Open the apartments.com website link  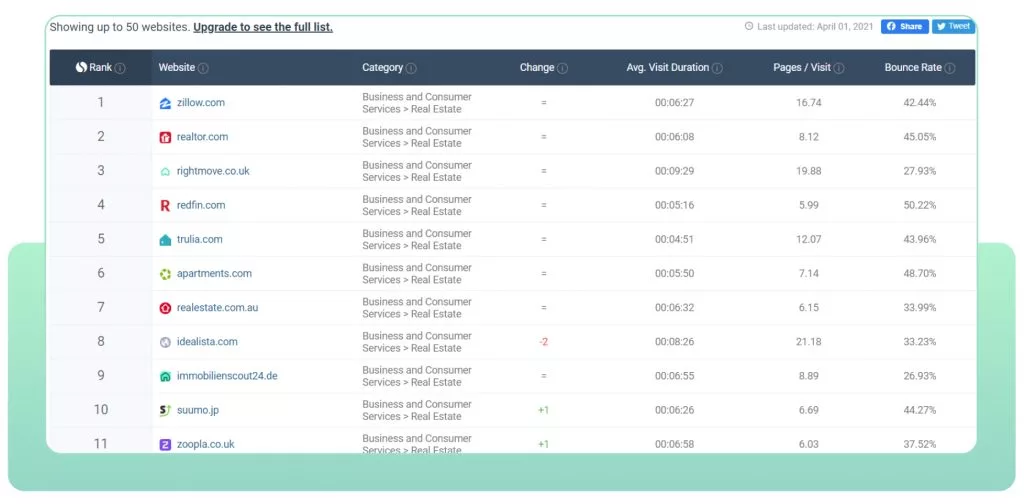tap(214, 274)
